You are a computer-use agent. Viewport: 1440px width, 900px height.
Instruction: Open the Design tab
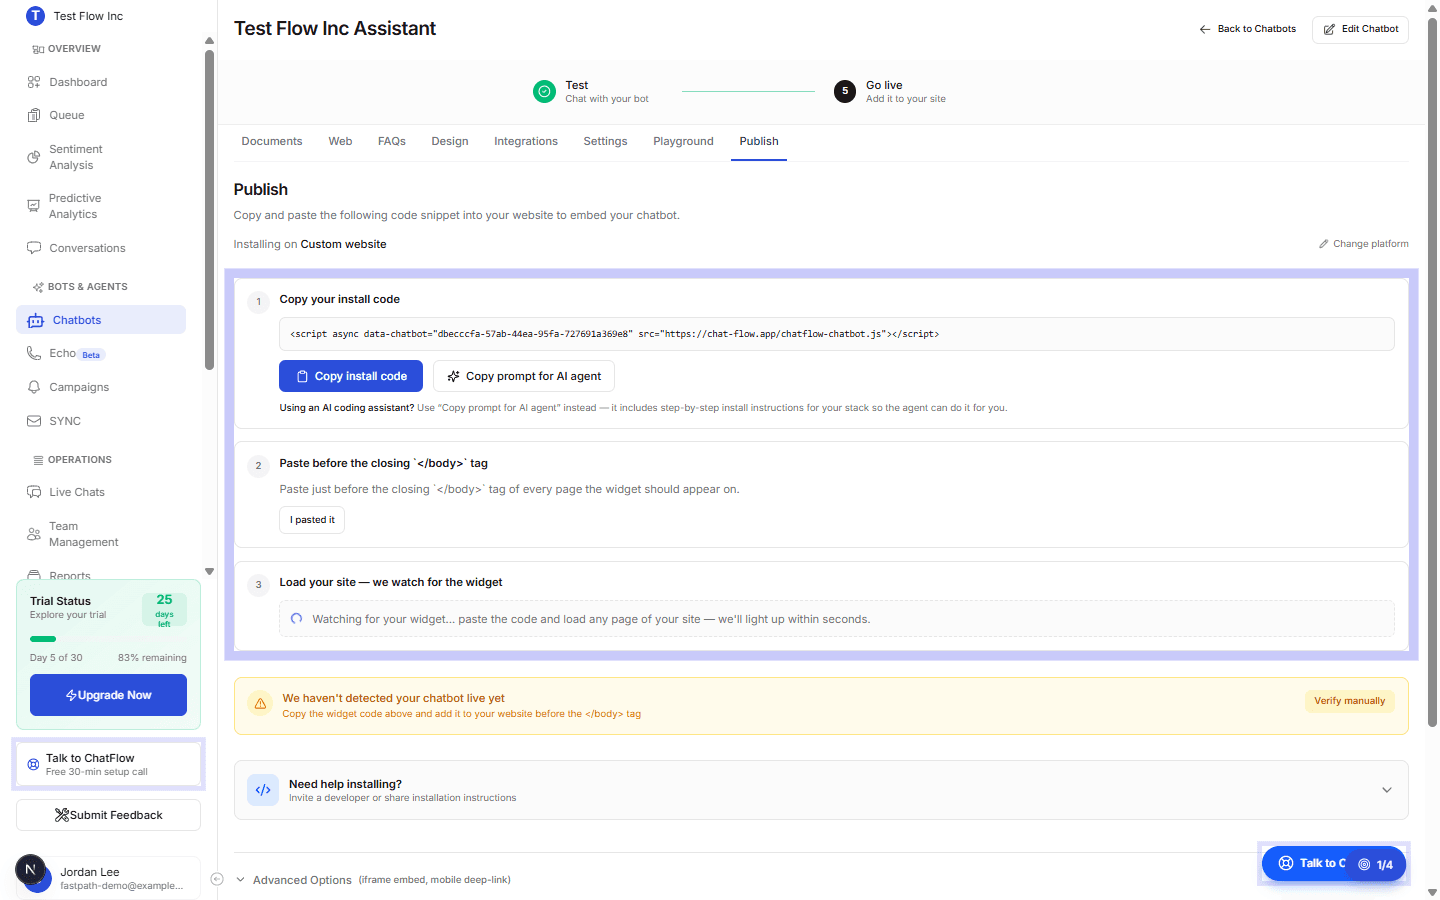(450, 142)
